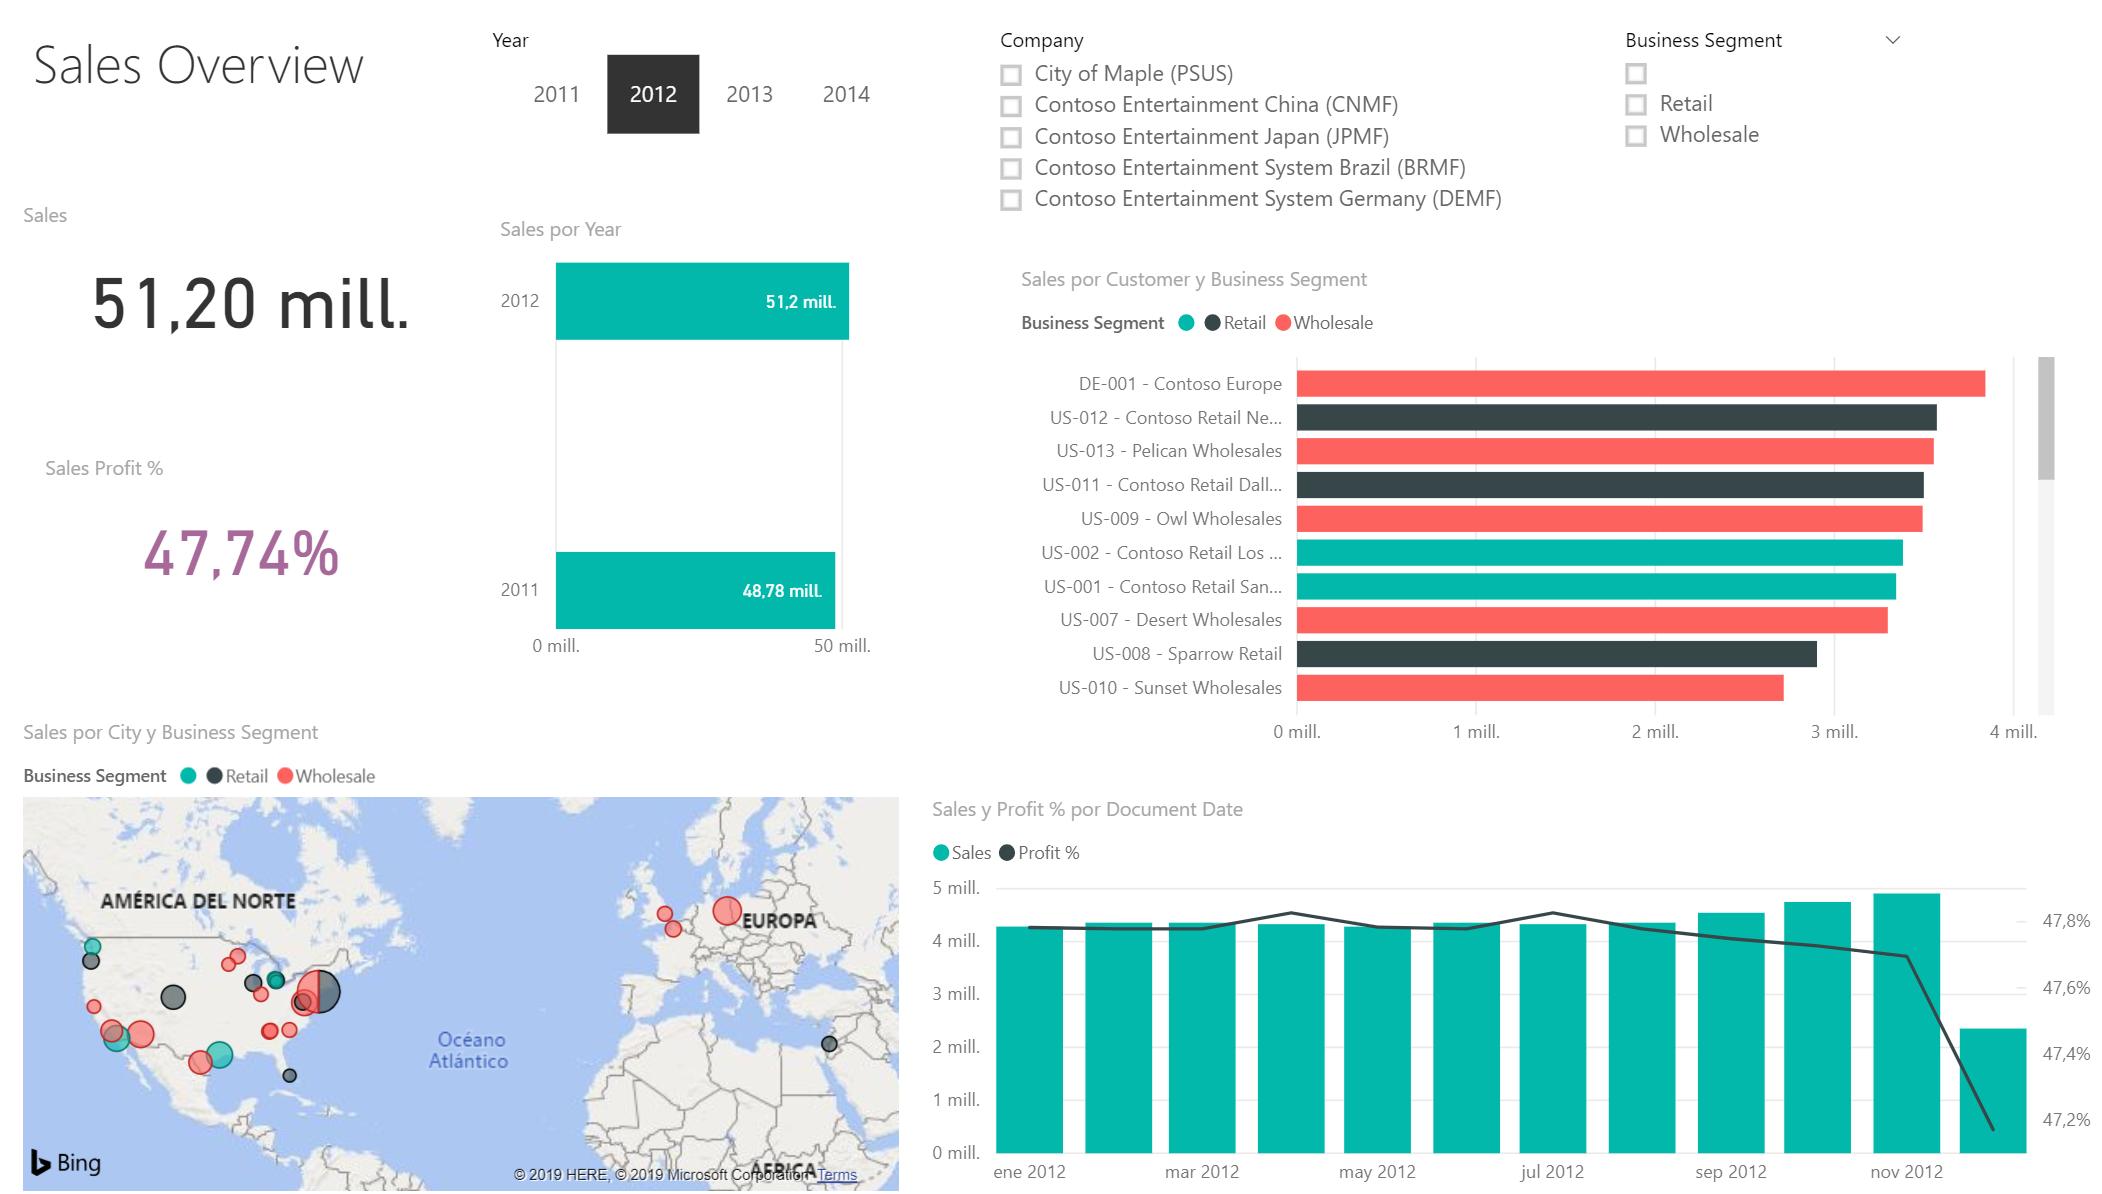Enable the Wholesale business segment checkbox
The height and width of the screenshot is (1194, 2102).
tap(1636, 136)
